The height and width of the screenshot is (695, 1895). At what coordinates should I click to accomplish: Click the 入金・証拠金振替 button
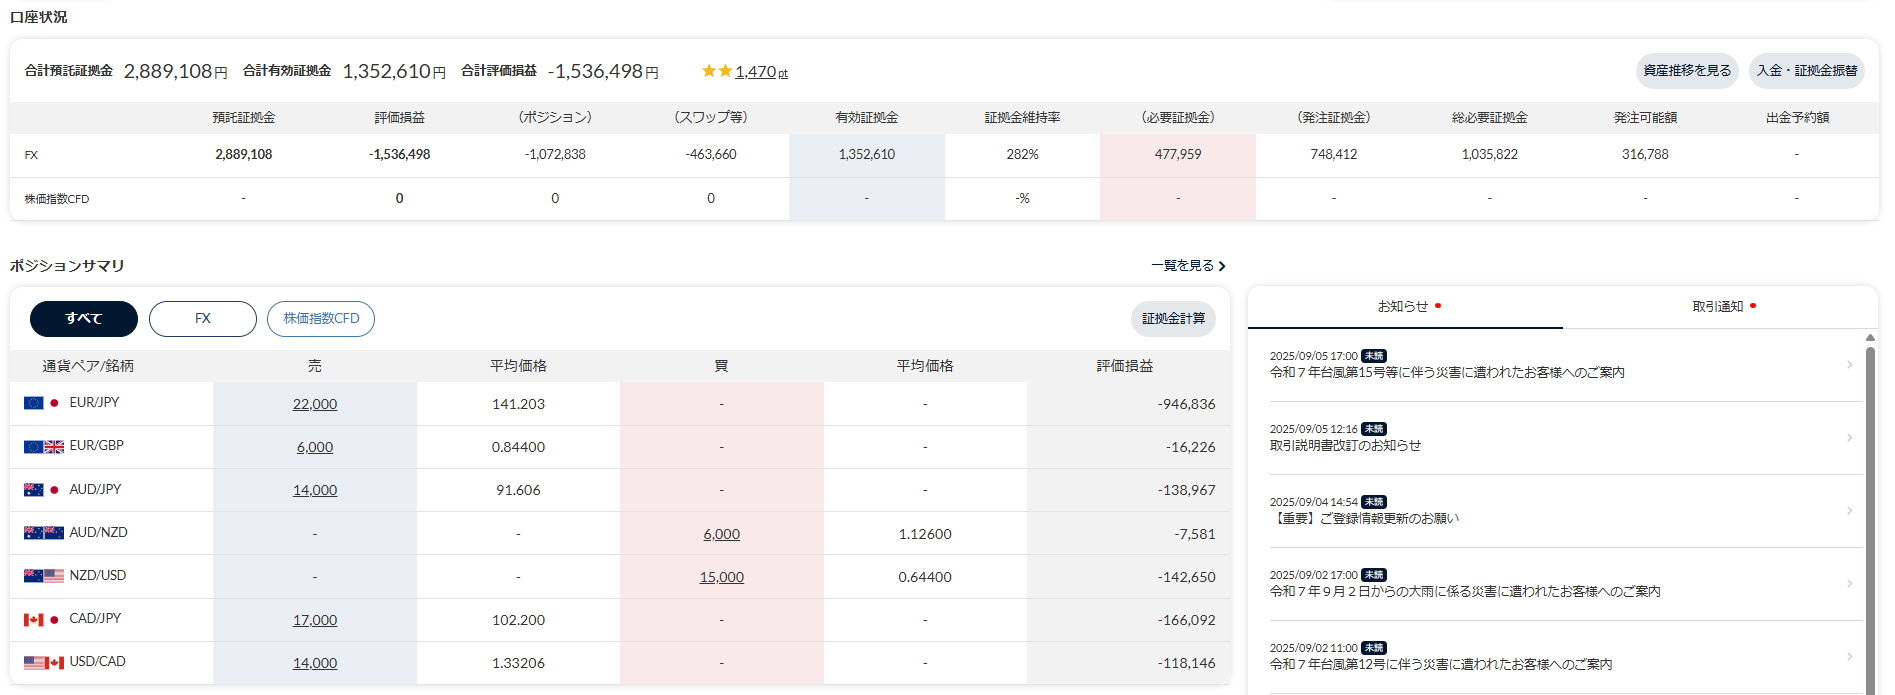point(1807,71)
